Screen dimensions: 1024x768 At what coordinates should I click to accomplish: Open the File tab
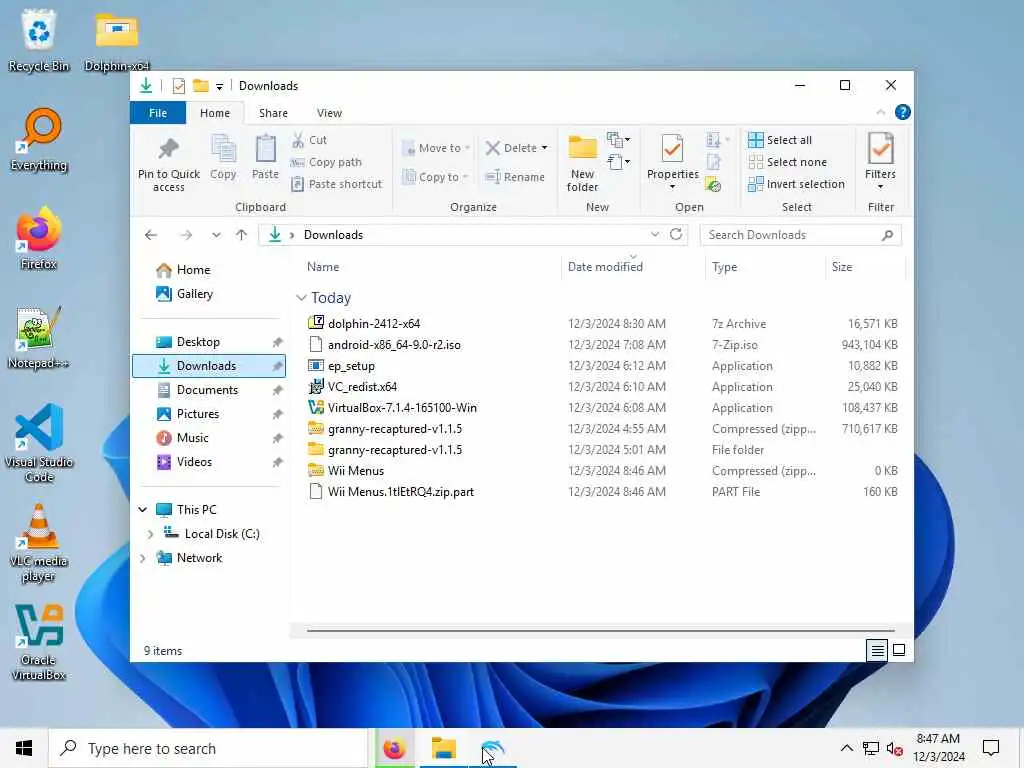click(158, 113)
